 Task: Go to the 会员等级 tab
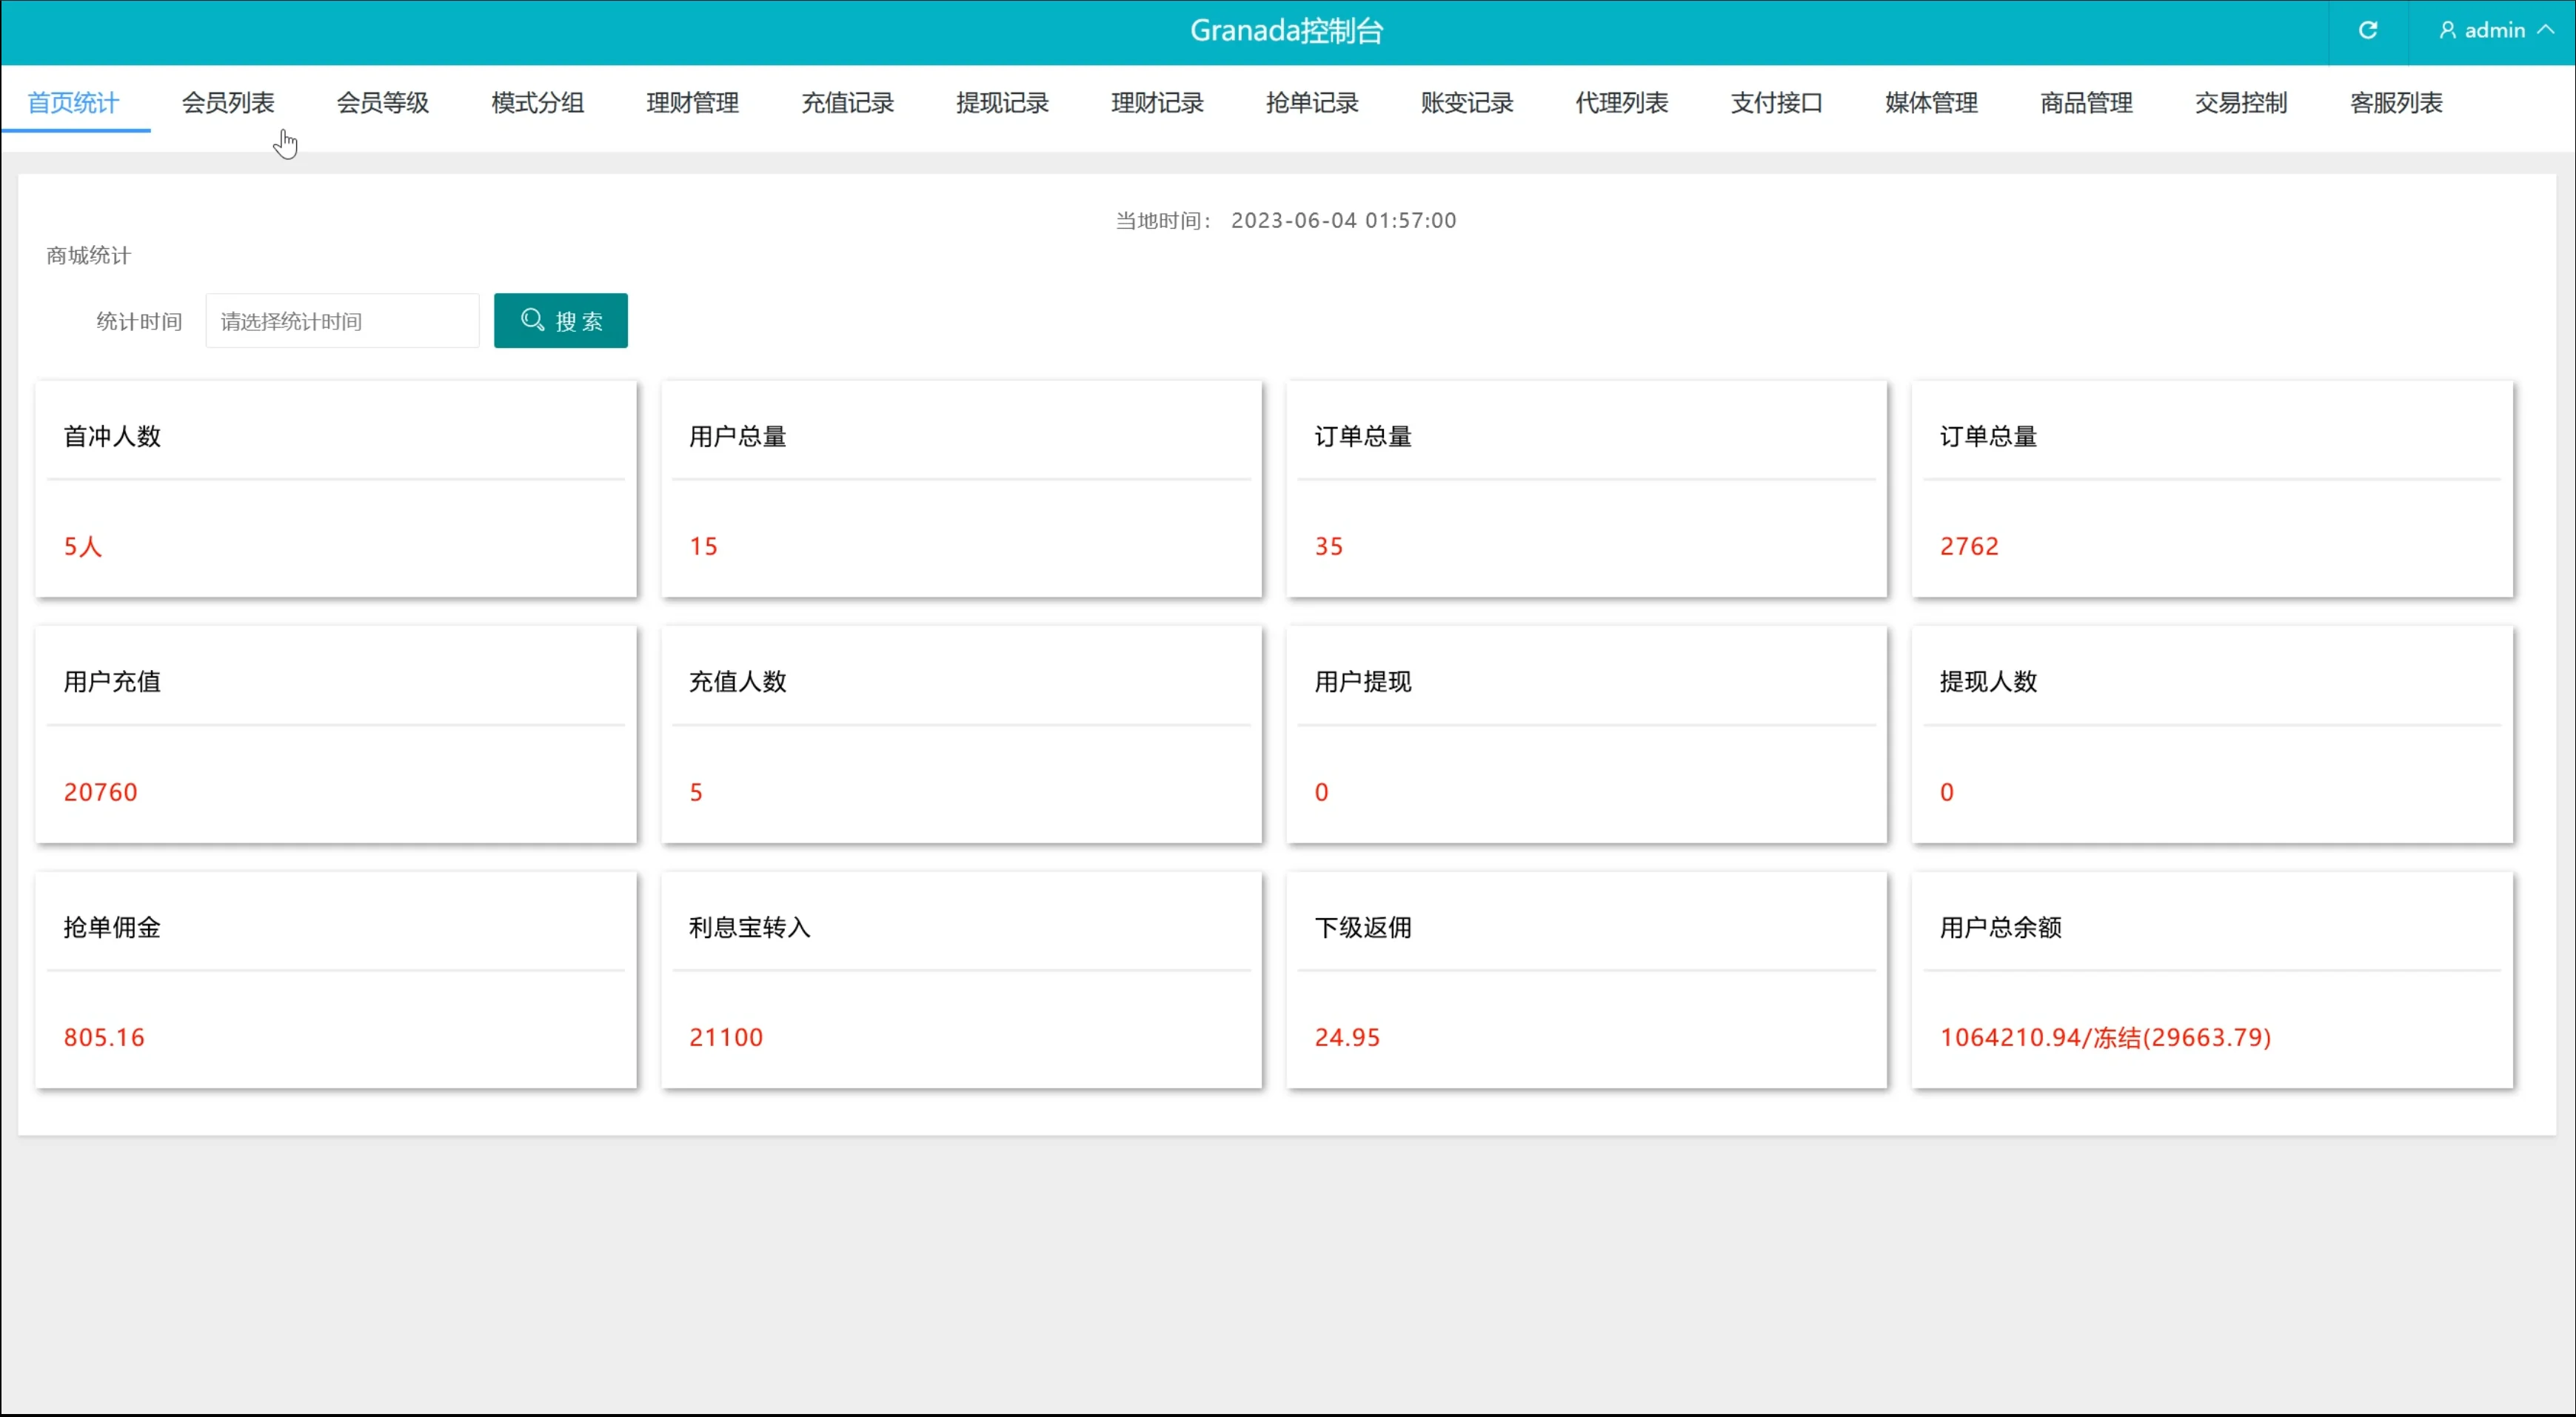coord(383,103)
